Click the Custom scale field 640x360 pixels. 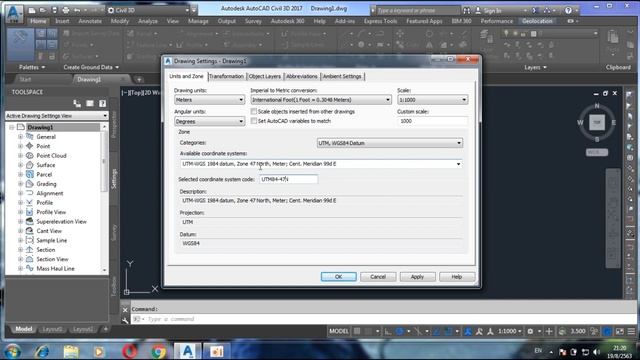[432, 121]
